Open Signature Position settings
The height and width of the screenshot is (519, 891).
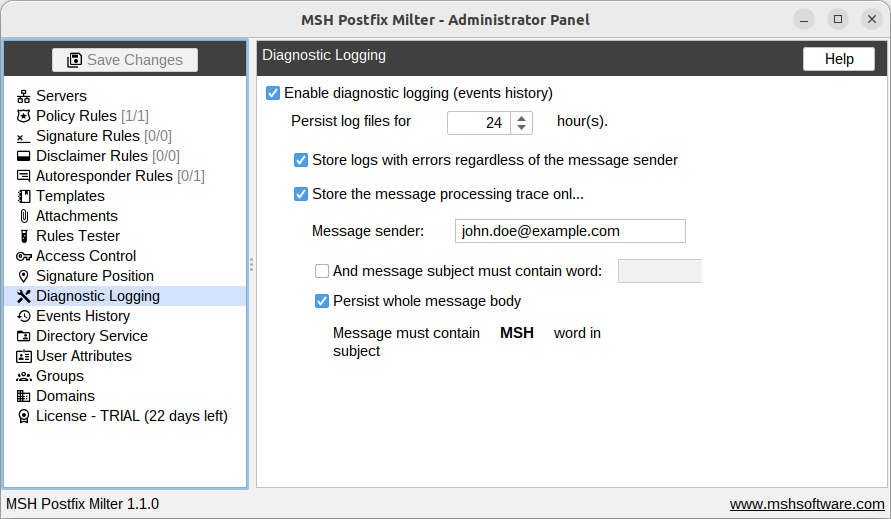click(x=95, y=276)
